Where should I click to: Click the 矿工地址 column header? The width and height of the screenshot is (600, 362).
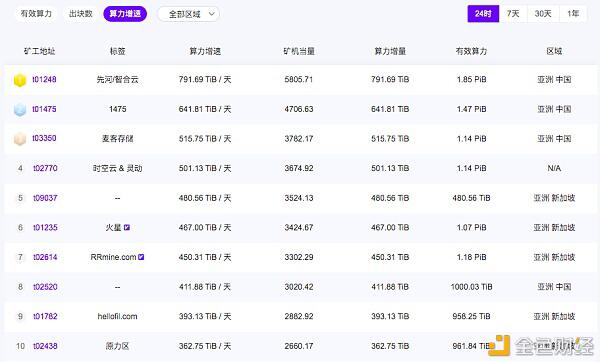pyautogui.click(x=39, y=51)
